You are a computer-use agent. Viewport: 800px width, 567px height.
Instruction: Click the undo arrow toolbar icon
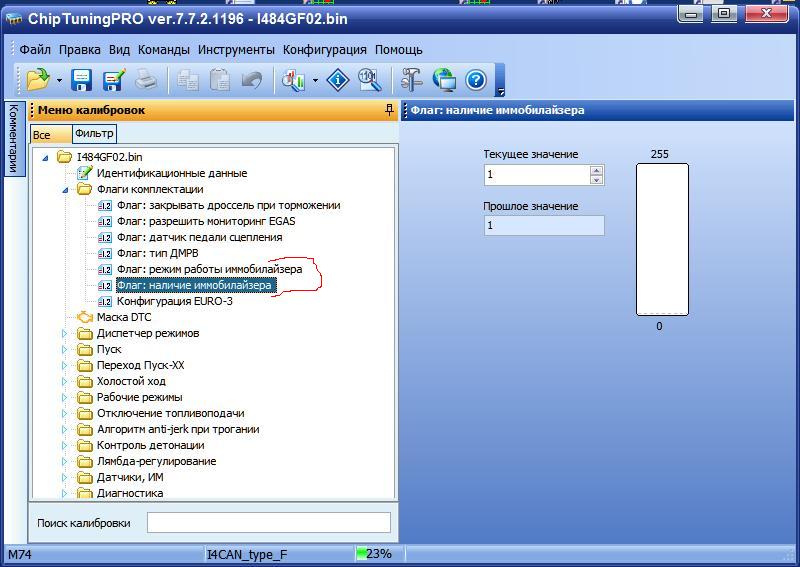click(252, 80)
